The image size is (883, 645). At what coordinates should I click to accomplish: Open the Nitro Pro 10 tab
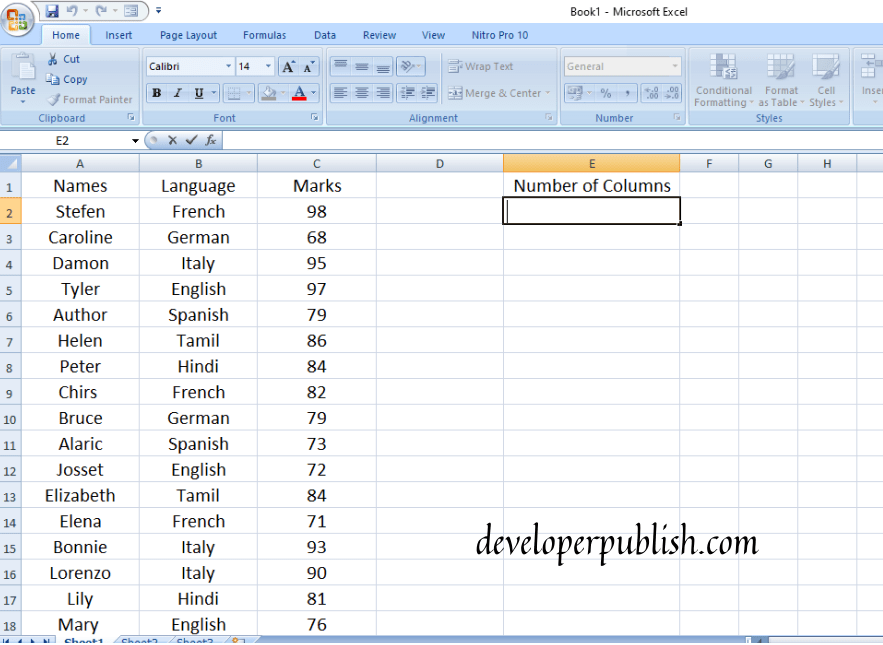499,34
